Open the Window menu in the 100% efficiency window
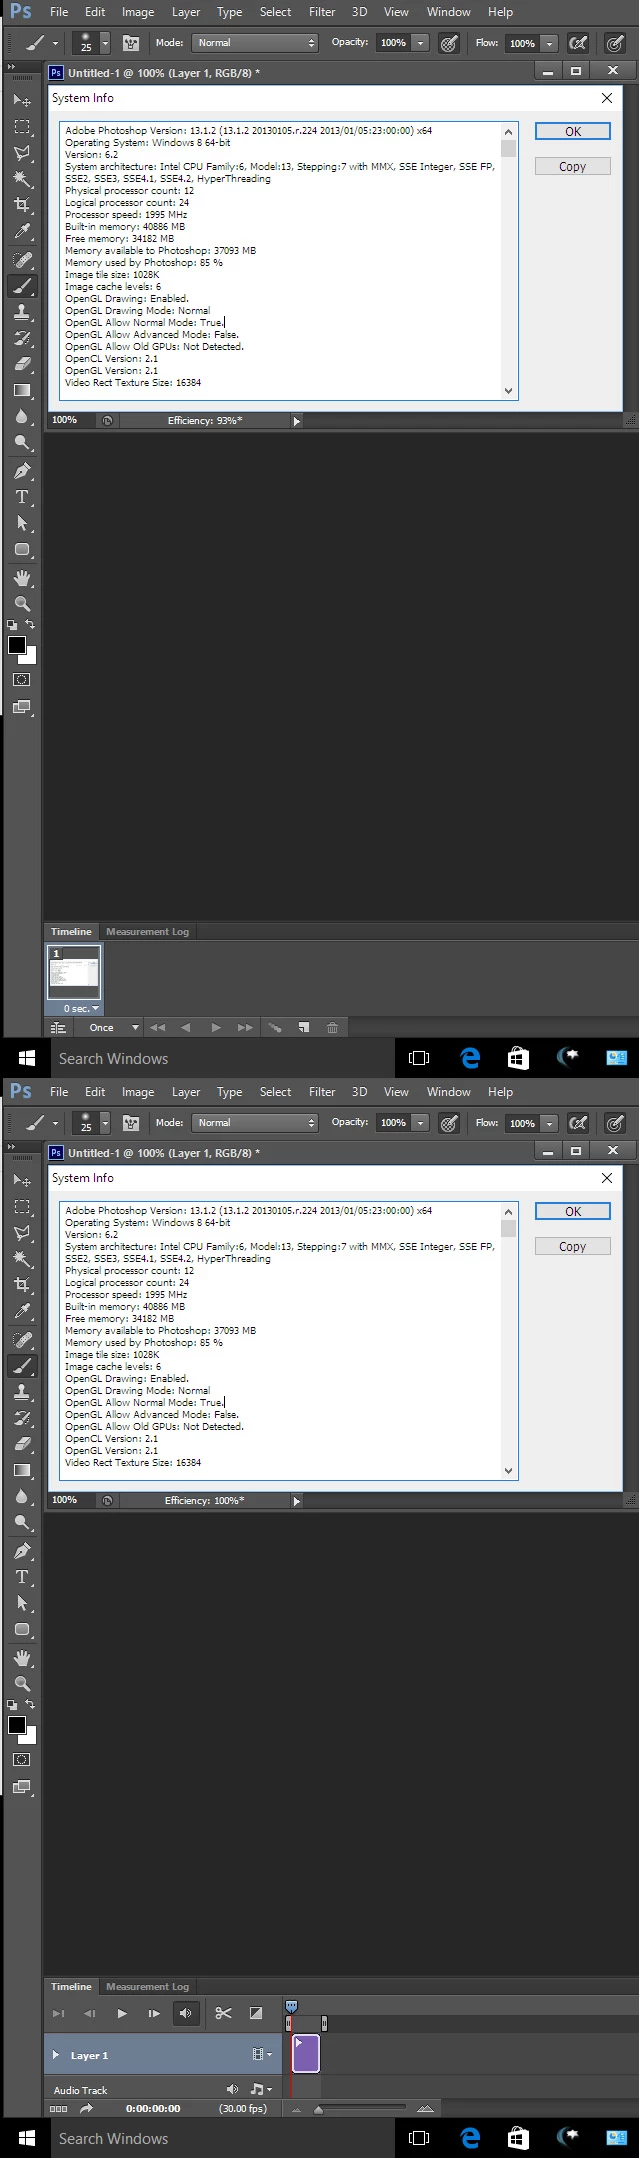Viewport: 639px width, 2158px height. 449,1092
